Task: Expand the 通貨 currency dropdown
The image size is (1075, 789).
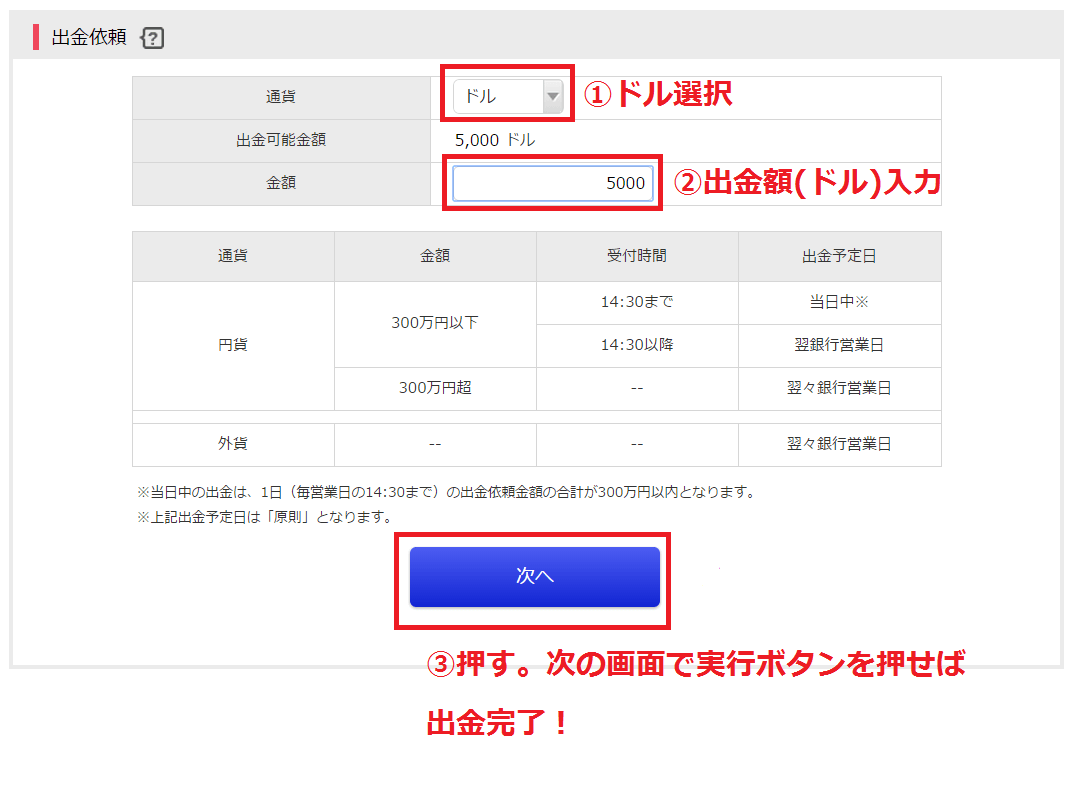Action: tap(507, 96)
